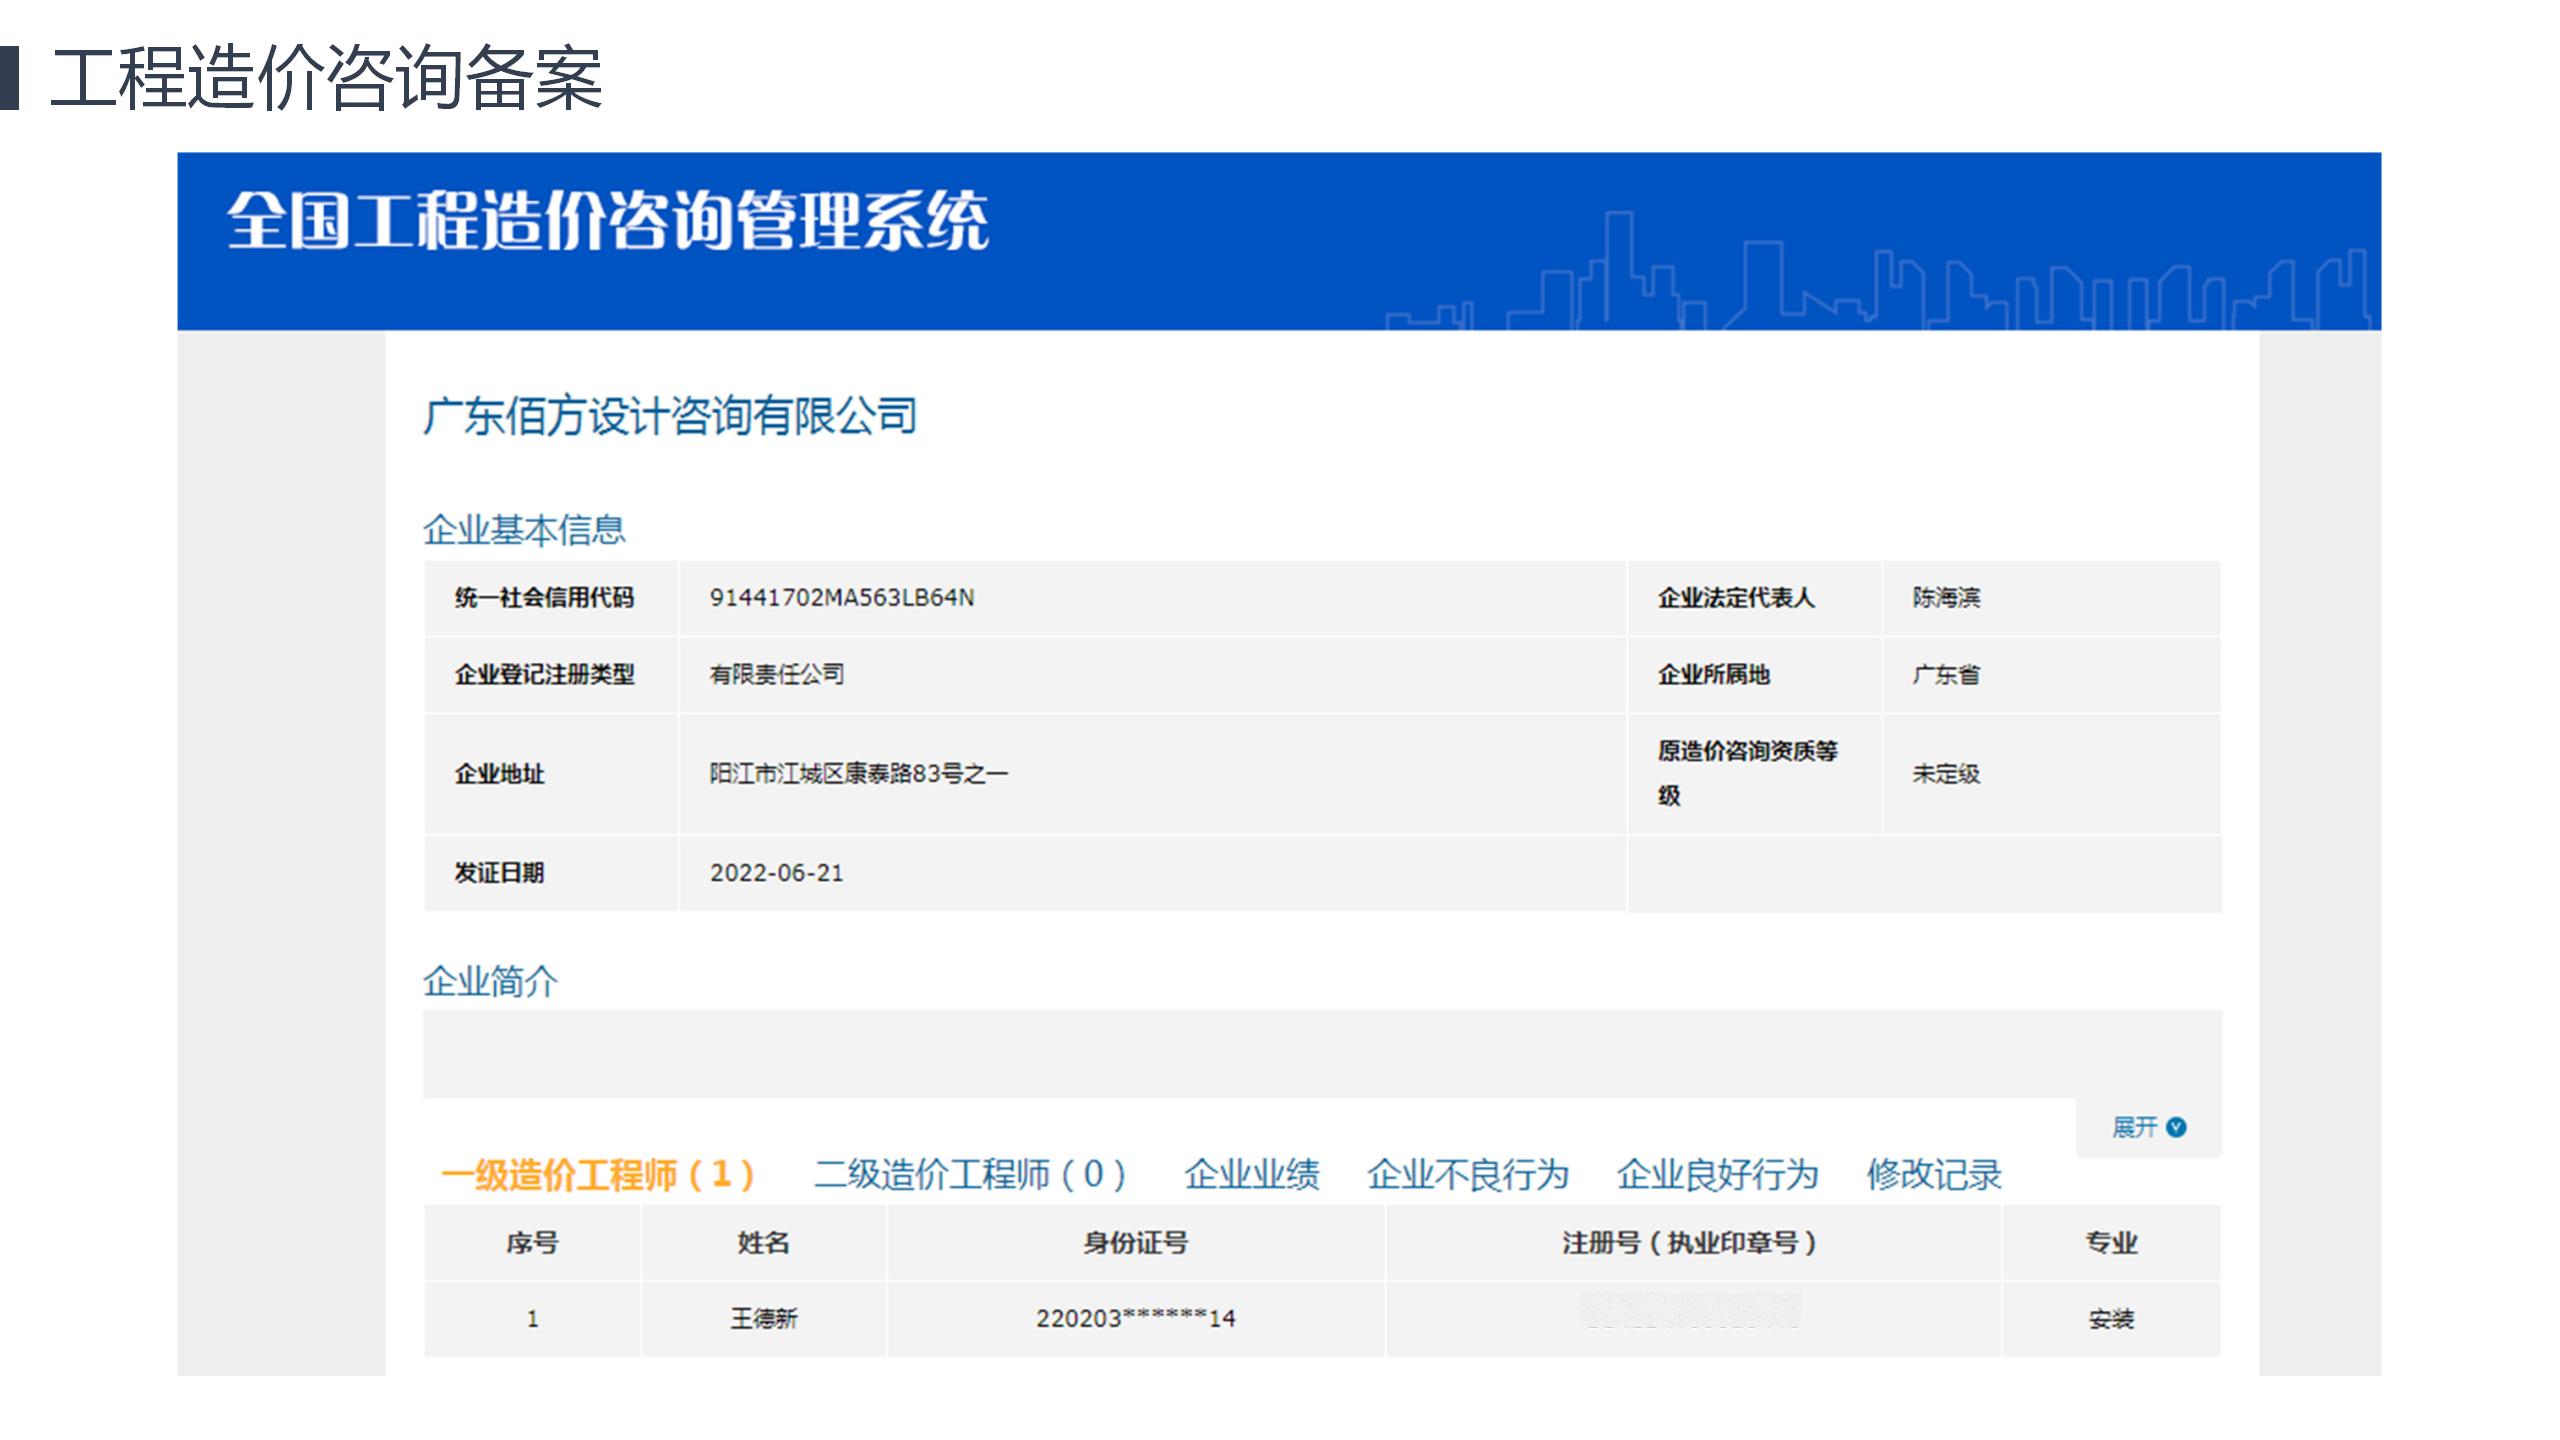Open the 企业业绩 tab
The height and width of the screenshot is (1440, 2560).
[x=1252, y=1174]
